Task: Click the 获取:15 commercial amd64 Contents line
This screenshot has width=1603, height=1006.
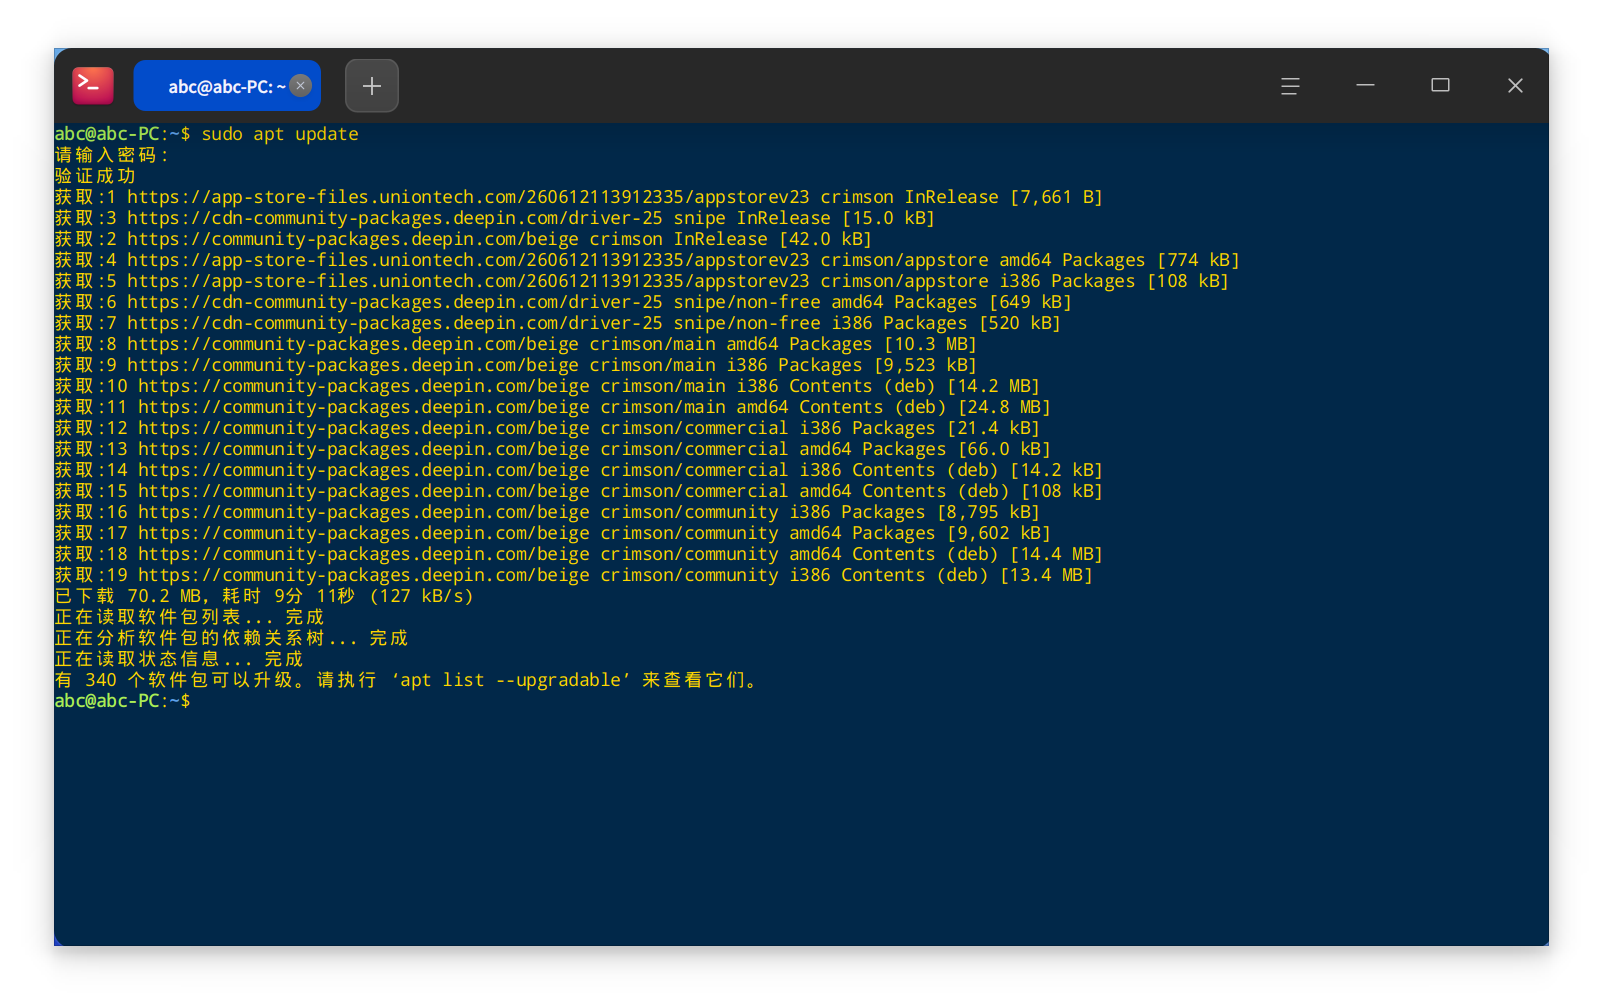Action: click(x=579, y=491)
